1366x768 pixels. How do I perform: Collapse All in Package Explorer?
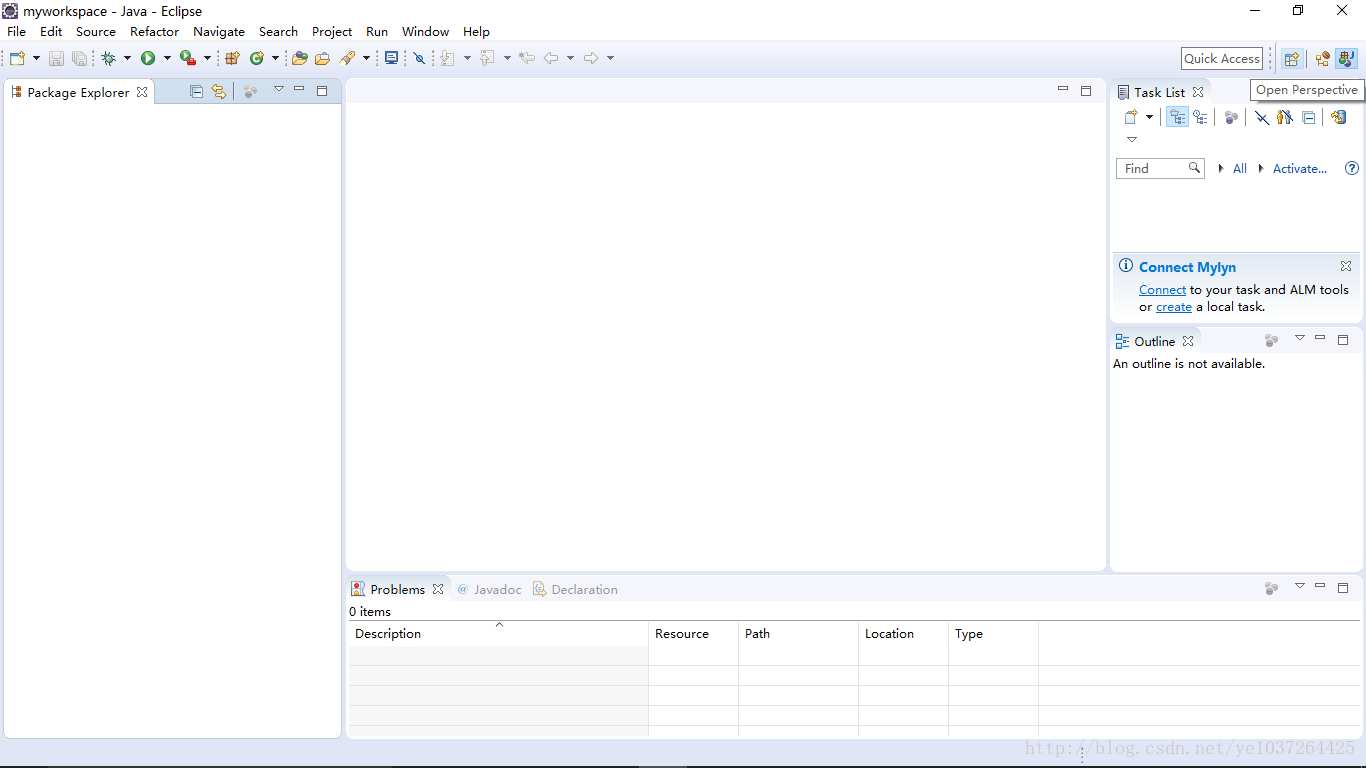point(196,91)
